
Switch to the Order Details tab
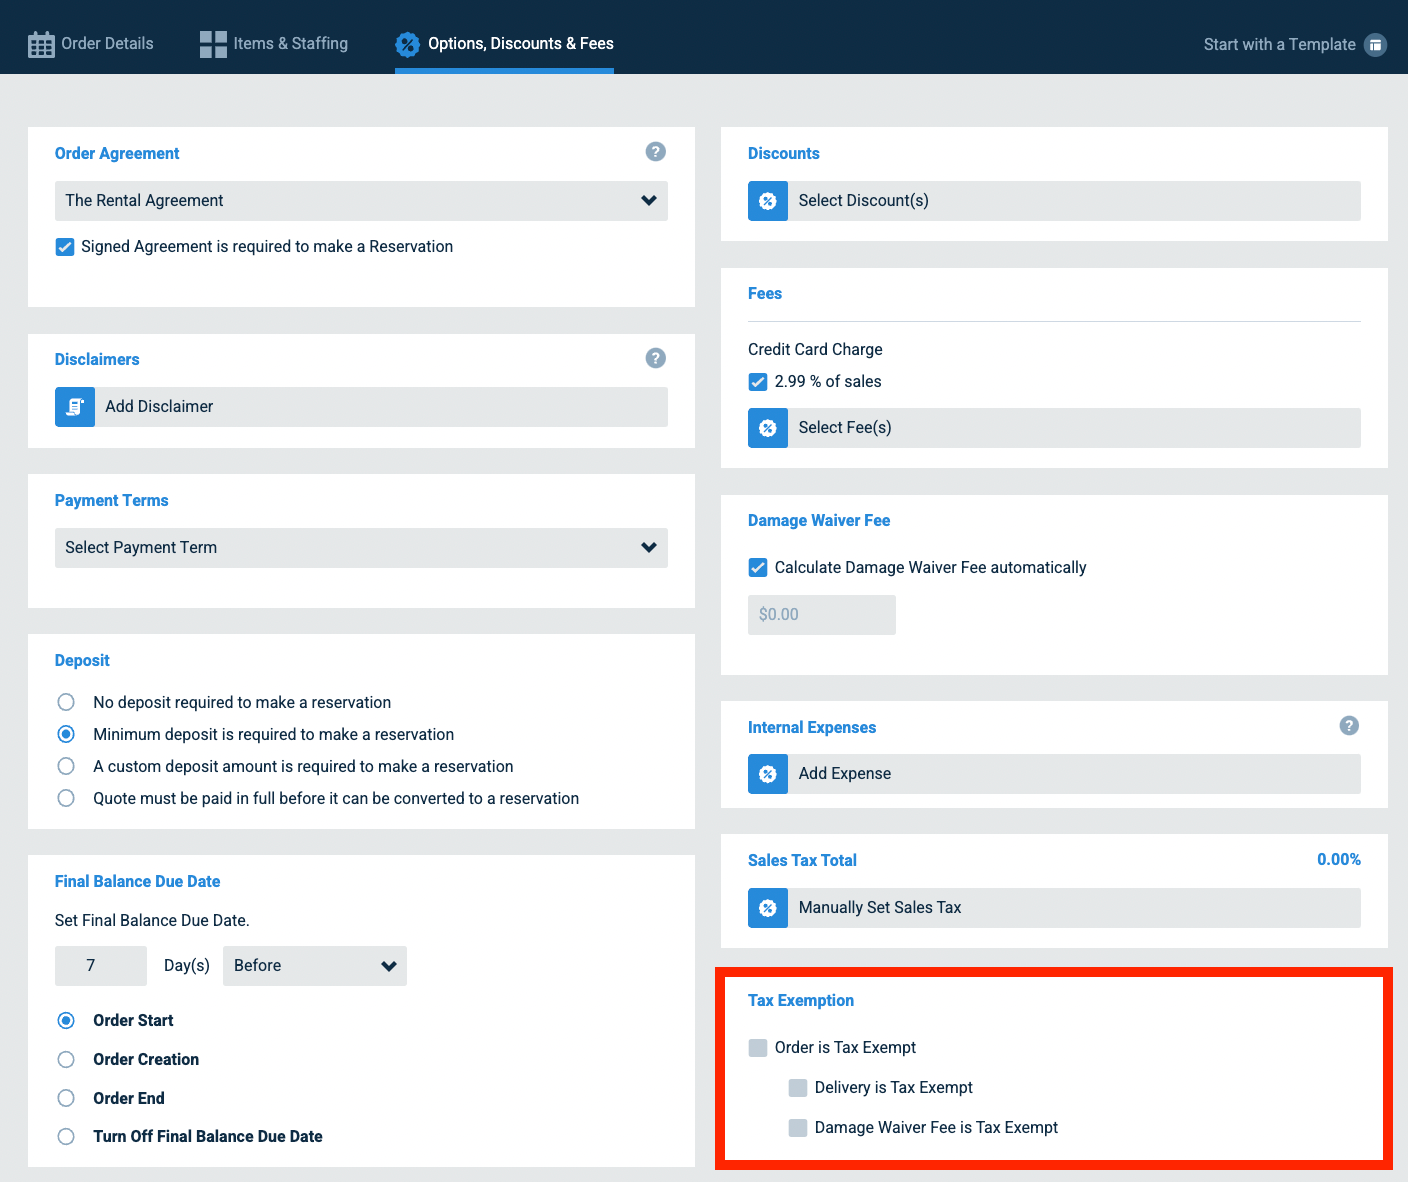point(91,44)
